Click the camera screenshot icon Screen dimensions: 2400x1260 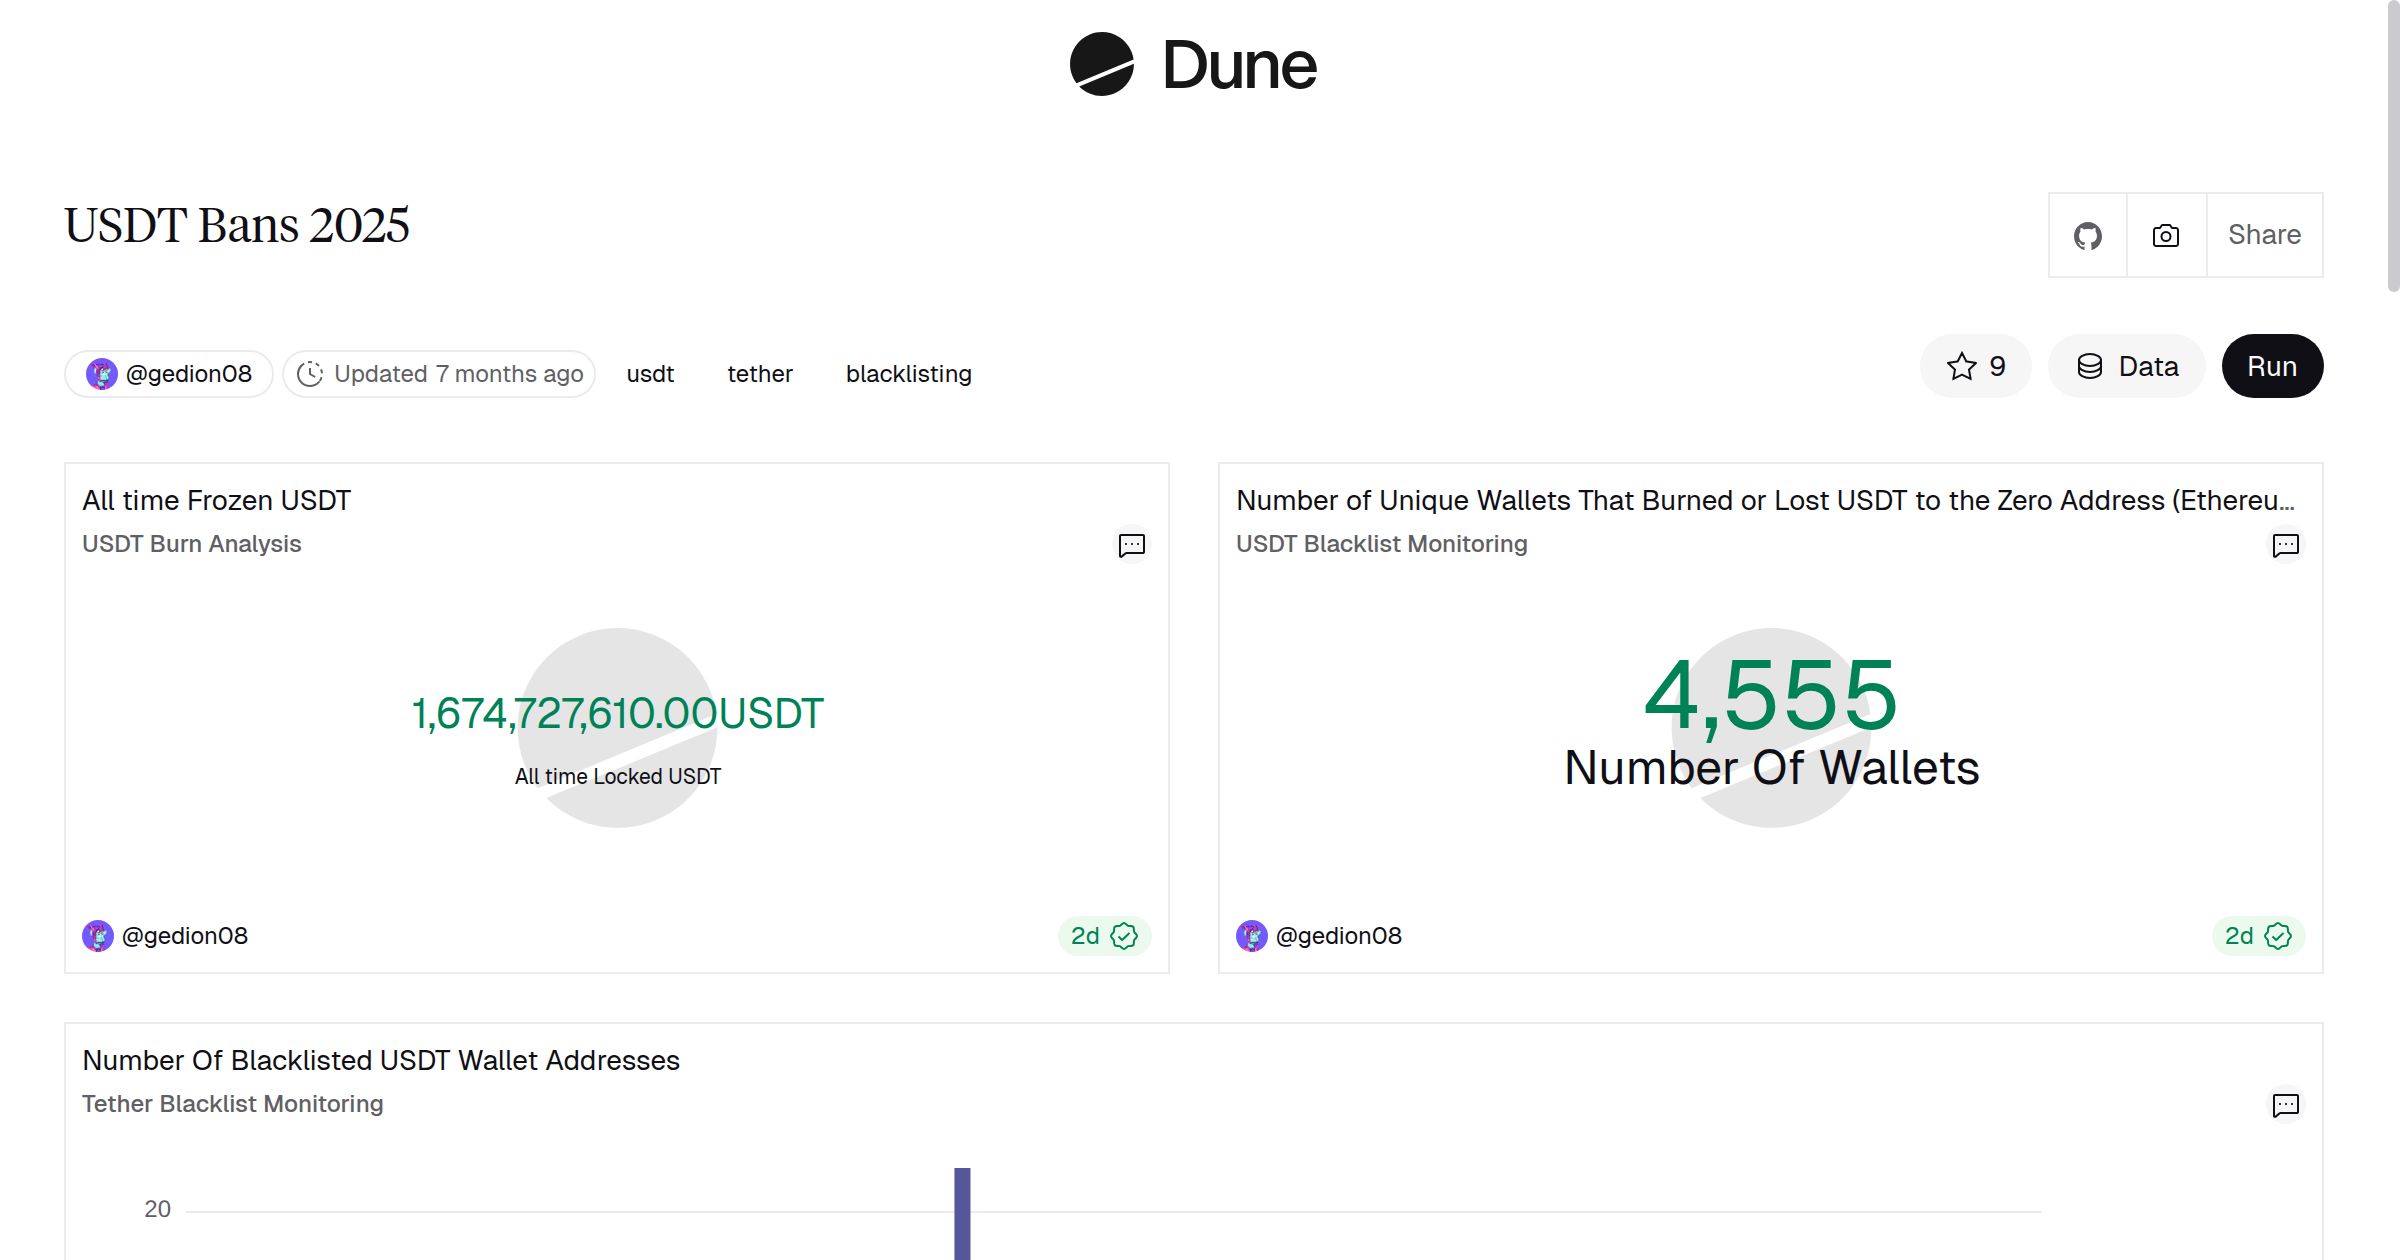[x=2165, y=235]
